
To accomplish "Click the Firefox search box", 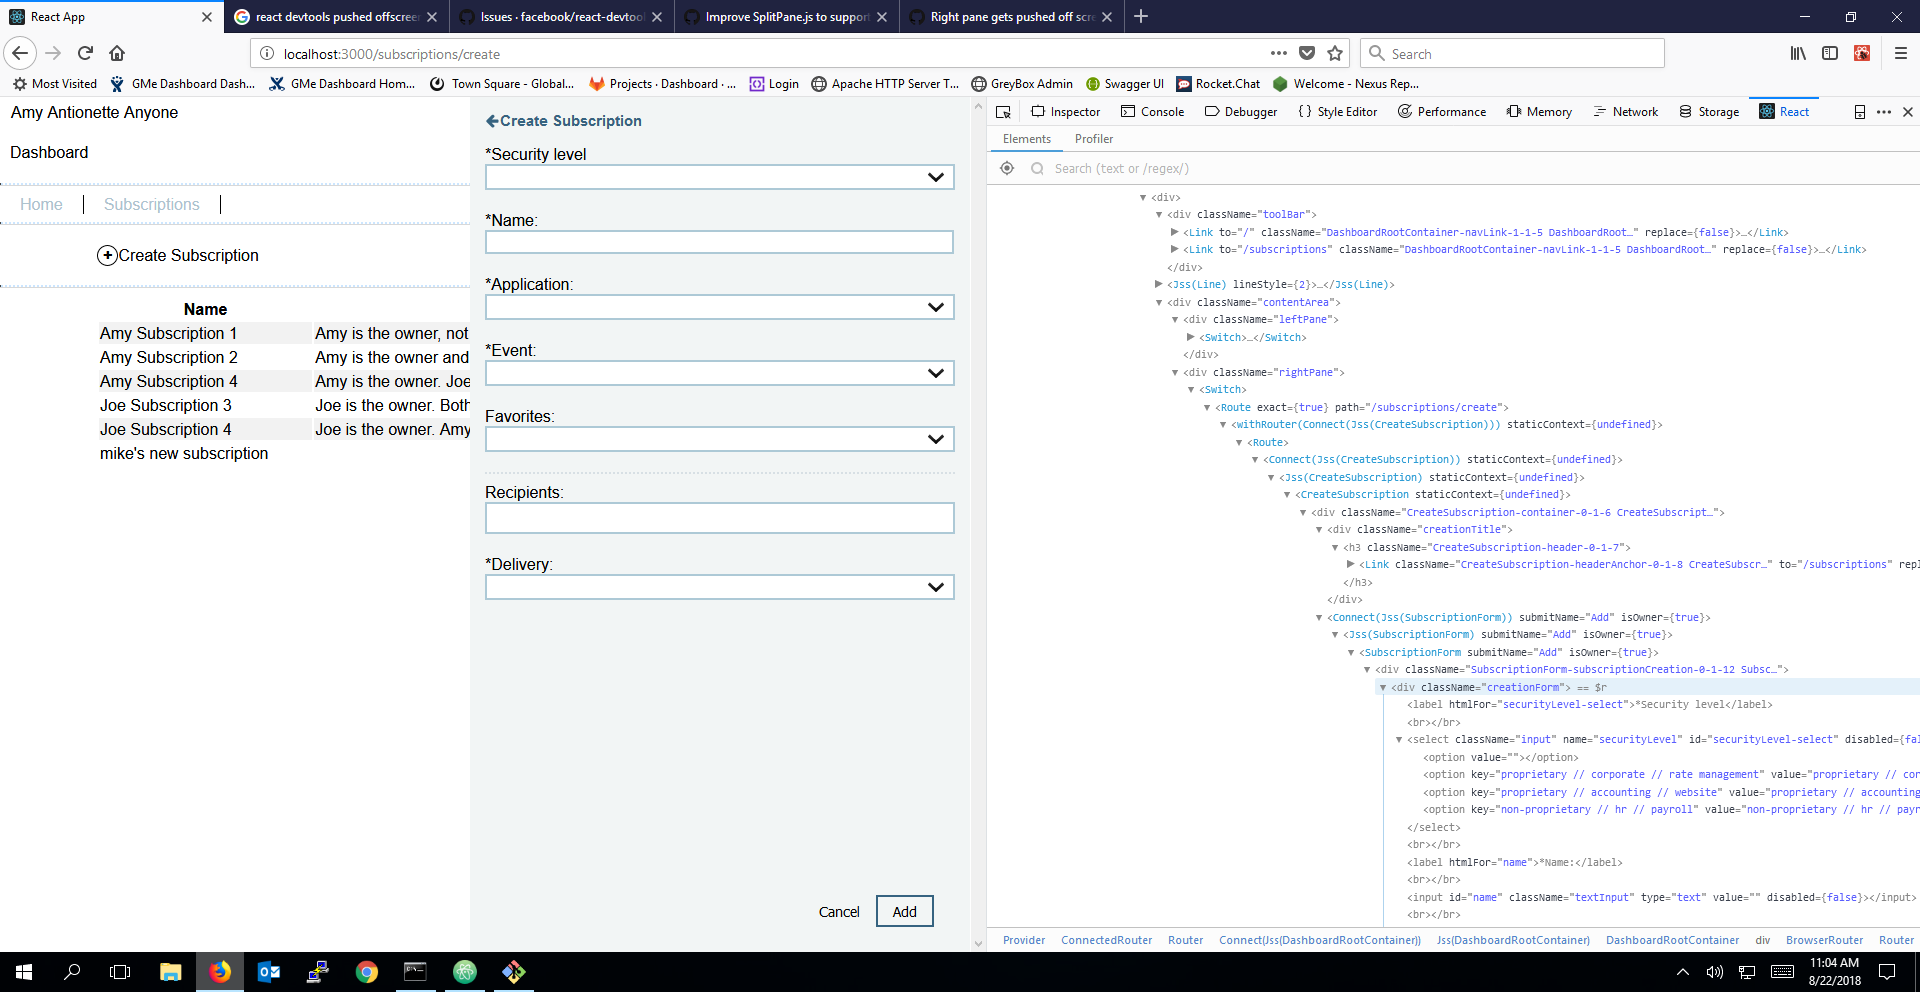I will (x=1512, y=53).
